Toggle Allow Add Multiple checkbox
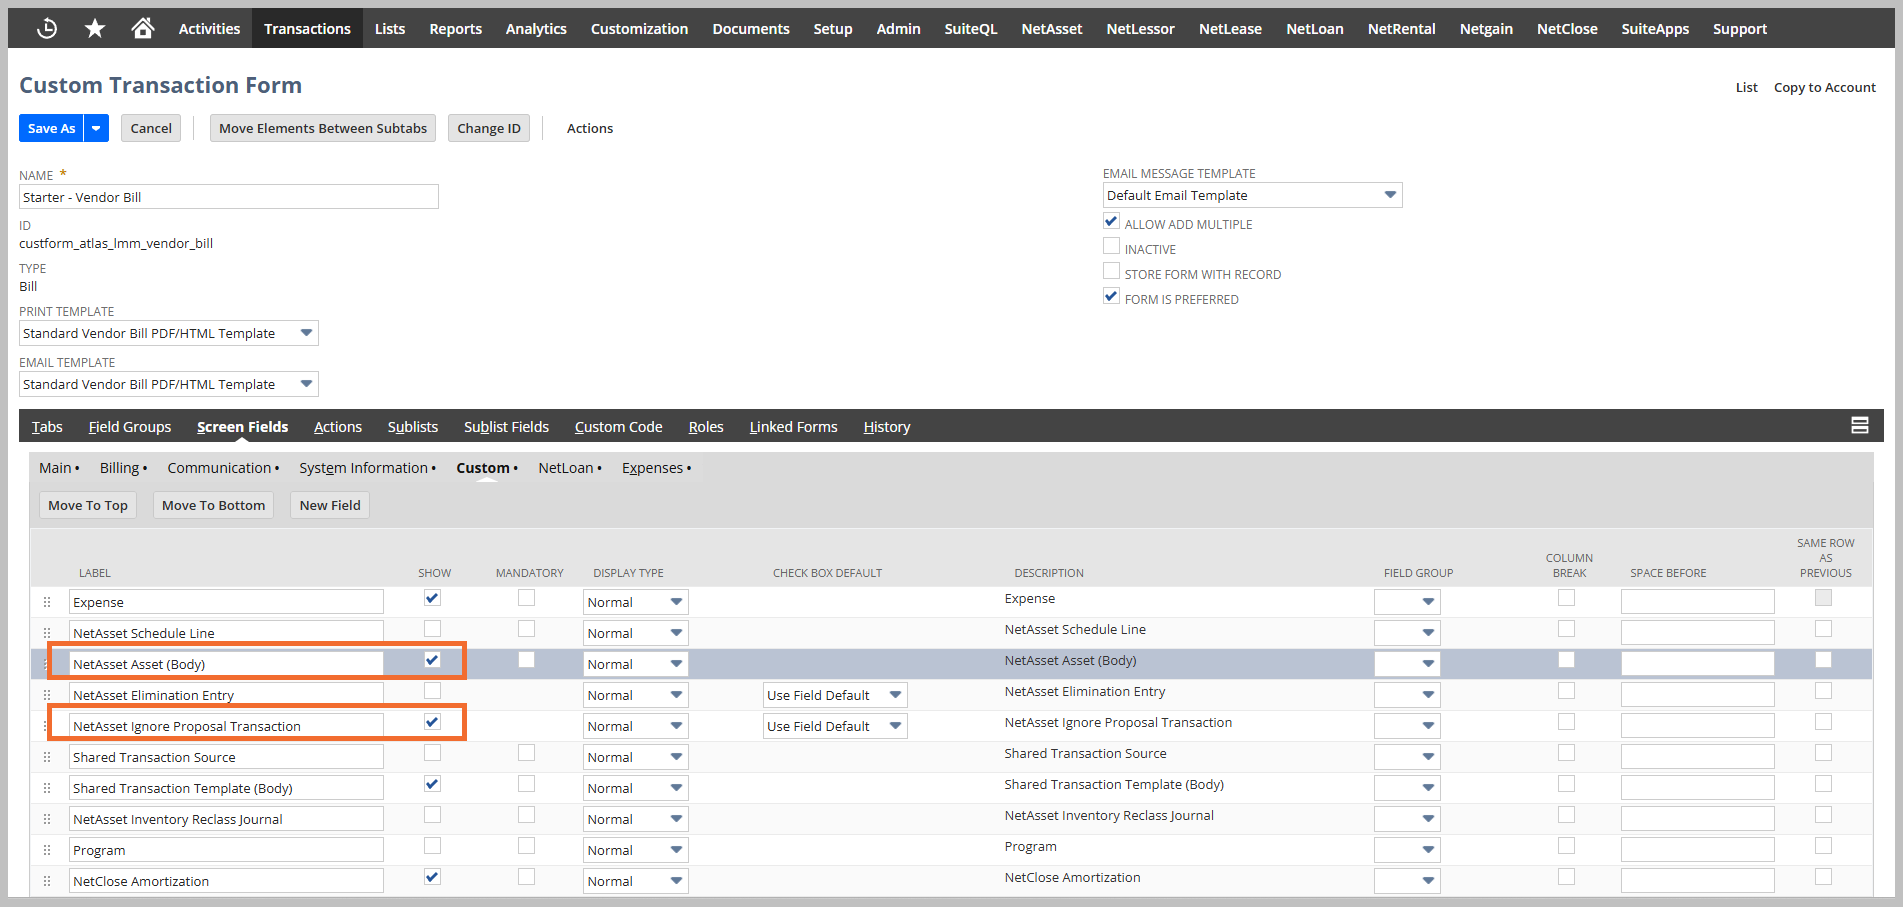This screenshot has height=907, width=1903. [x=1111, y=221]
